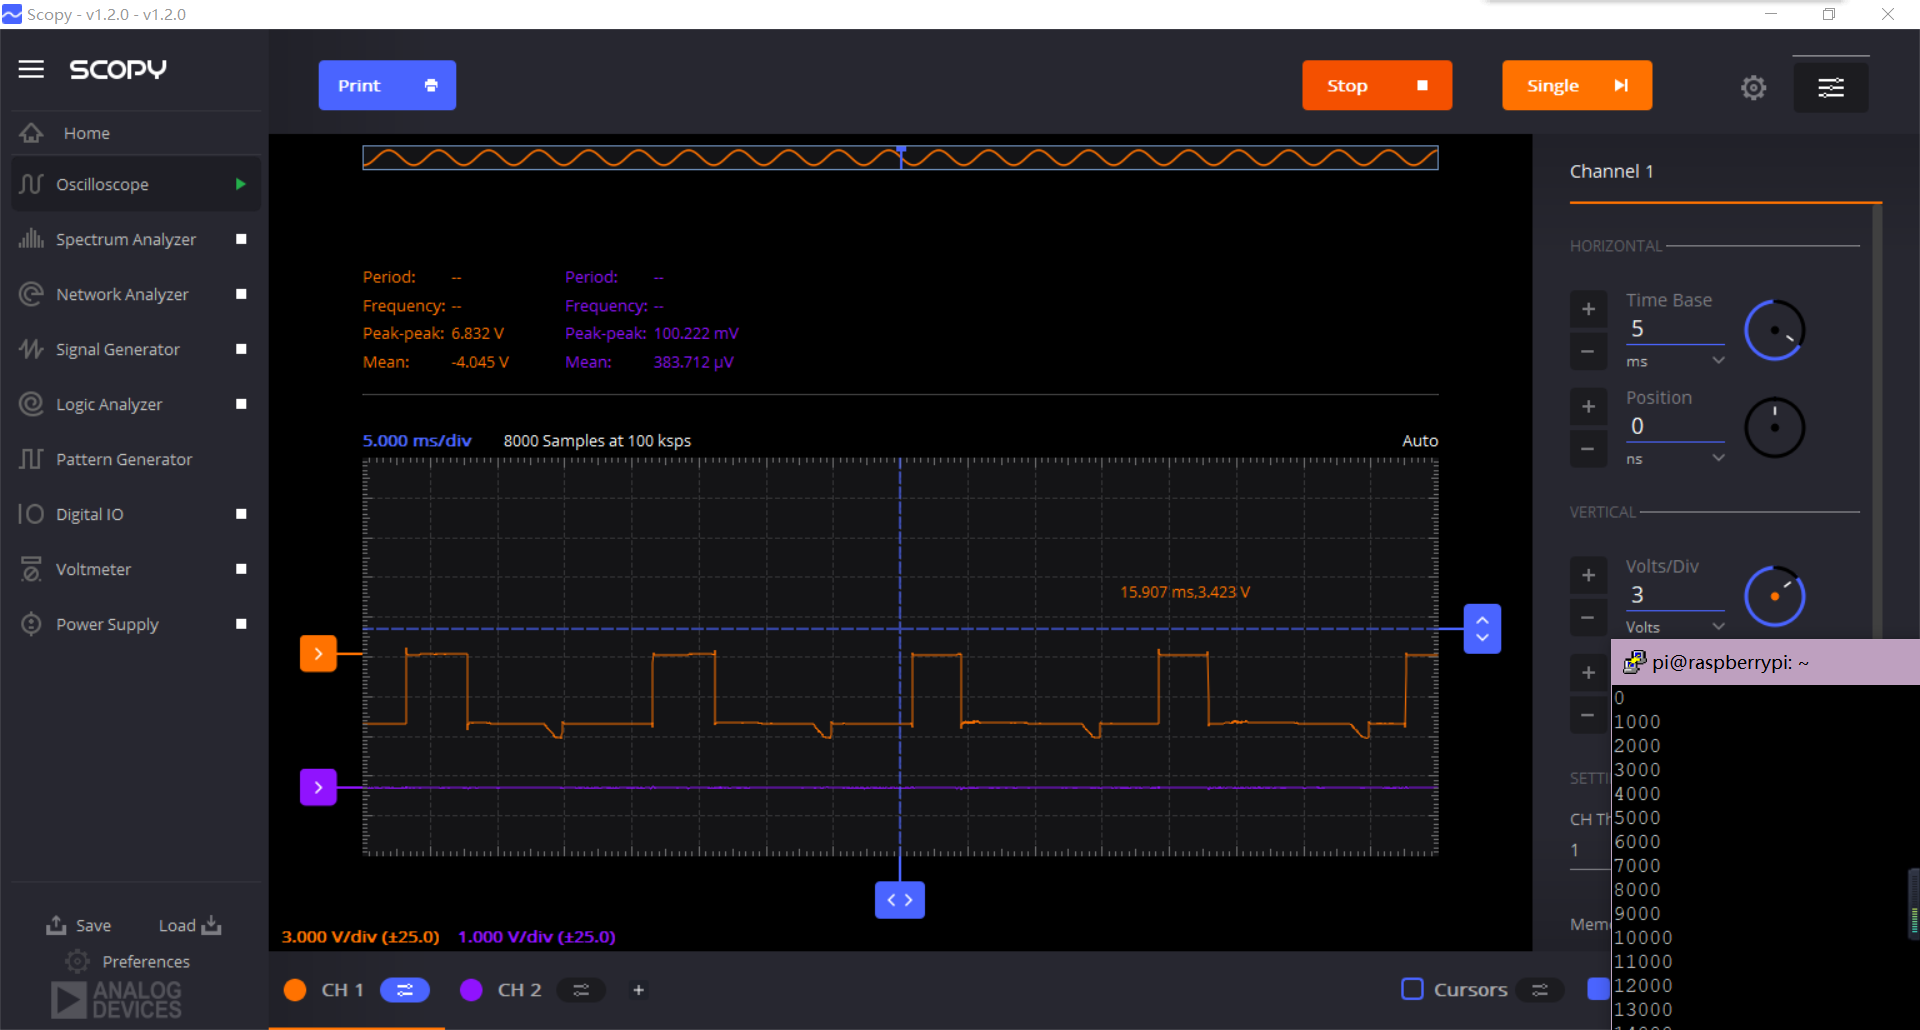Decrease the Volts/Div value
Image resolution: width=1920 pixels, height=1030 pixels.
(x=1588, y=617)
